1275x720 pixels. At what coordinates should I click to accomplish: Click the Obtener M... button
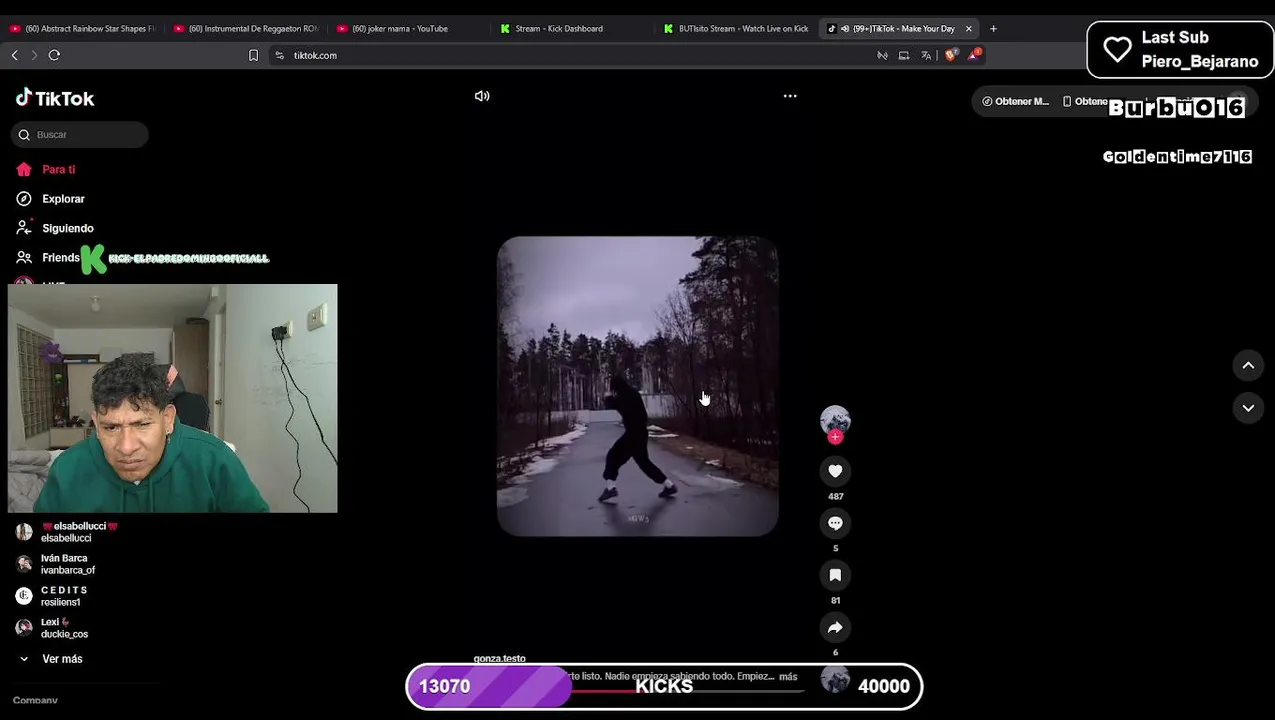[x=1016, y=101]
